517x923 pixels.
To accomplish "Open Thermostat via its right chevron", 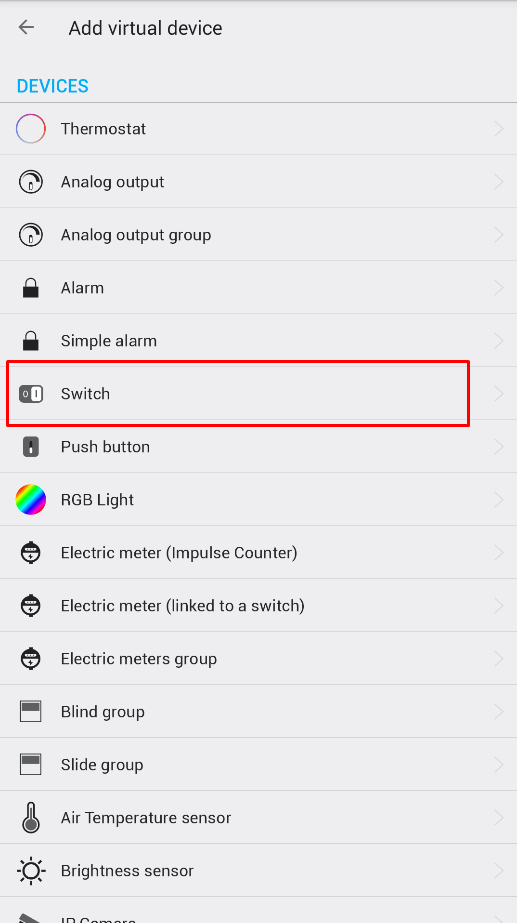I will (x=499, y=129).
